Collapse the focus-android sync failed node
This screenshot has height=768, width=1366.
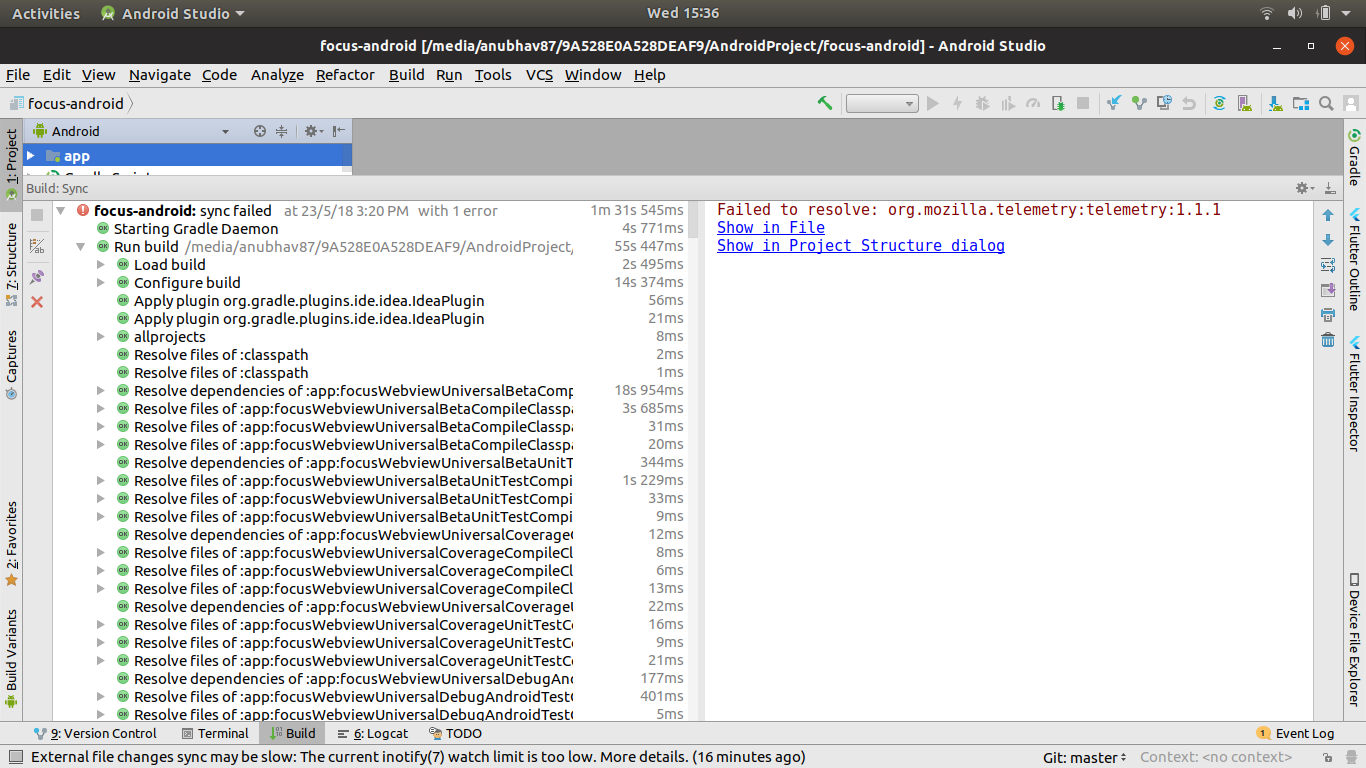(61, 210)
